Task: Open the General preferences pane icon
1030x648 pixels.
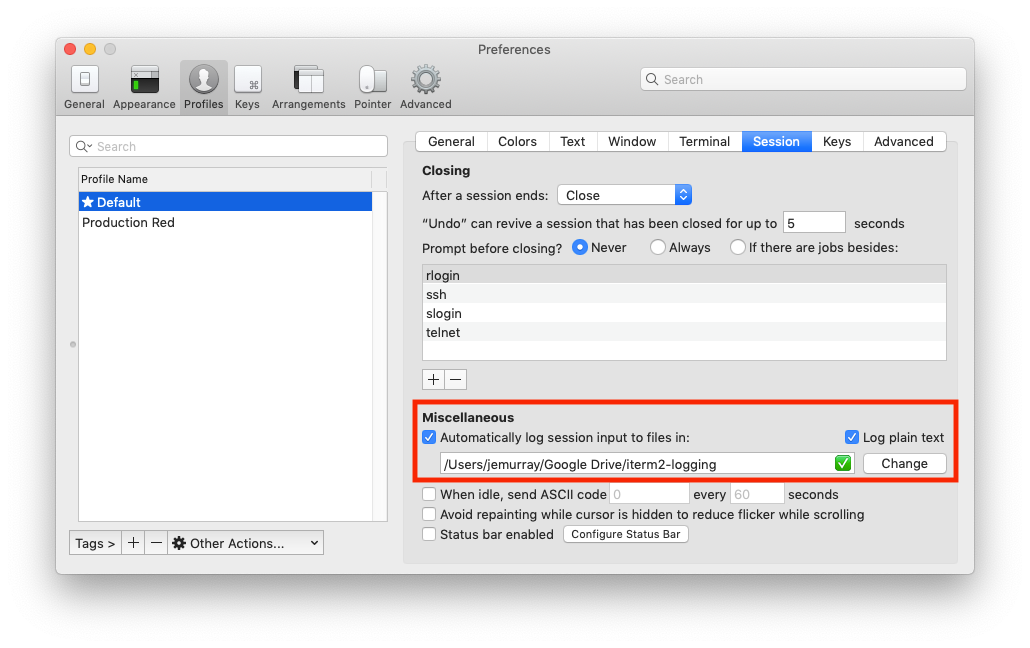Action: 84,86
